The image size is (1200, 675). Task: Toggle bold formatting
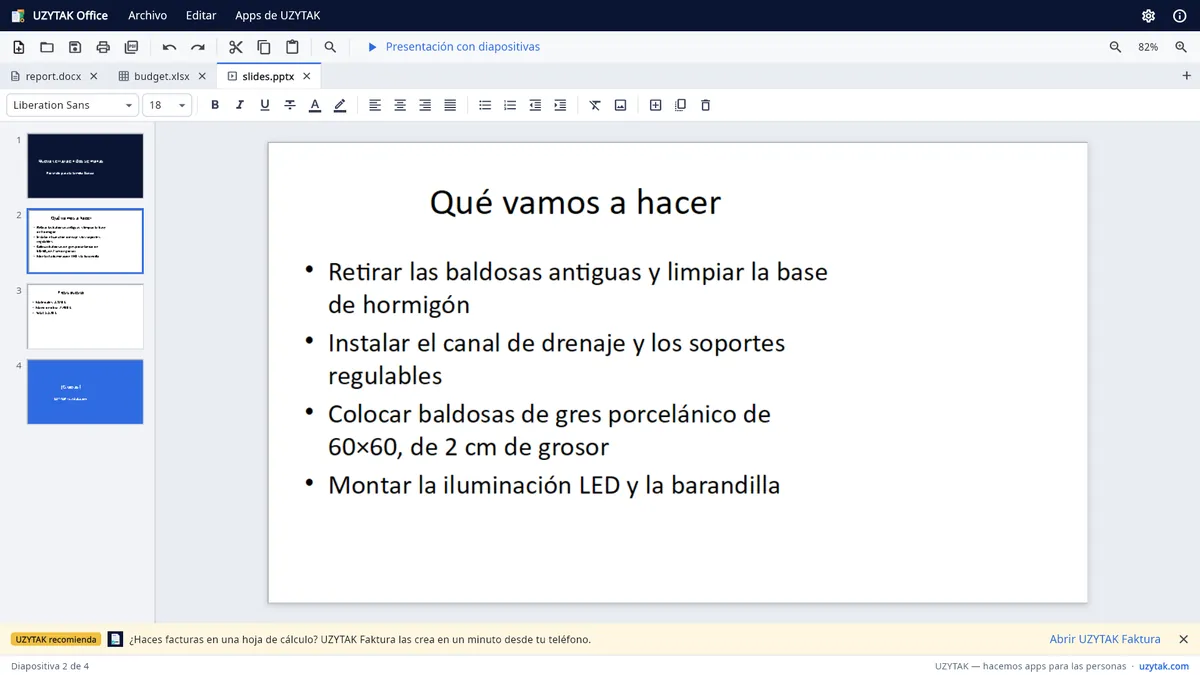(x=215, y=105)
